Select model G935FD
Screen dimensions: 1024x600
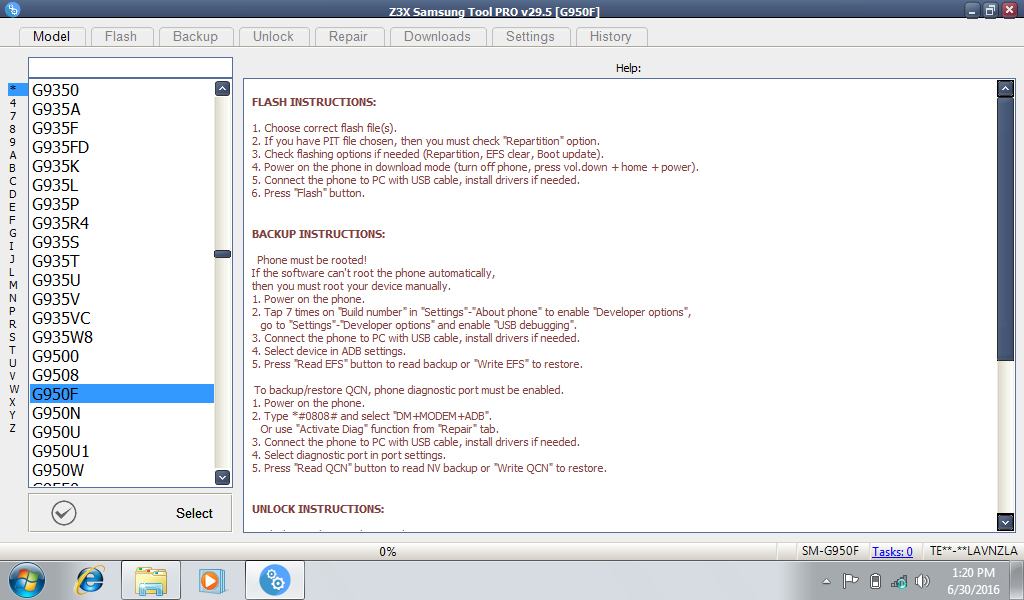(x=122, y=147)
